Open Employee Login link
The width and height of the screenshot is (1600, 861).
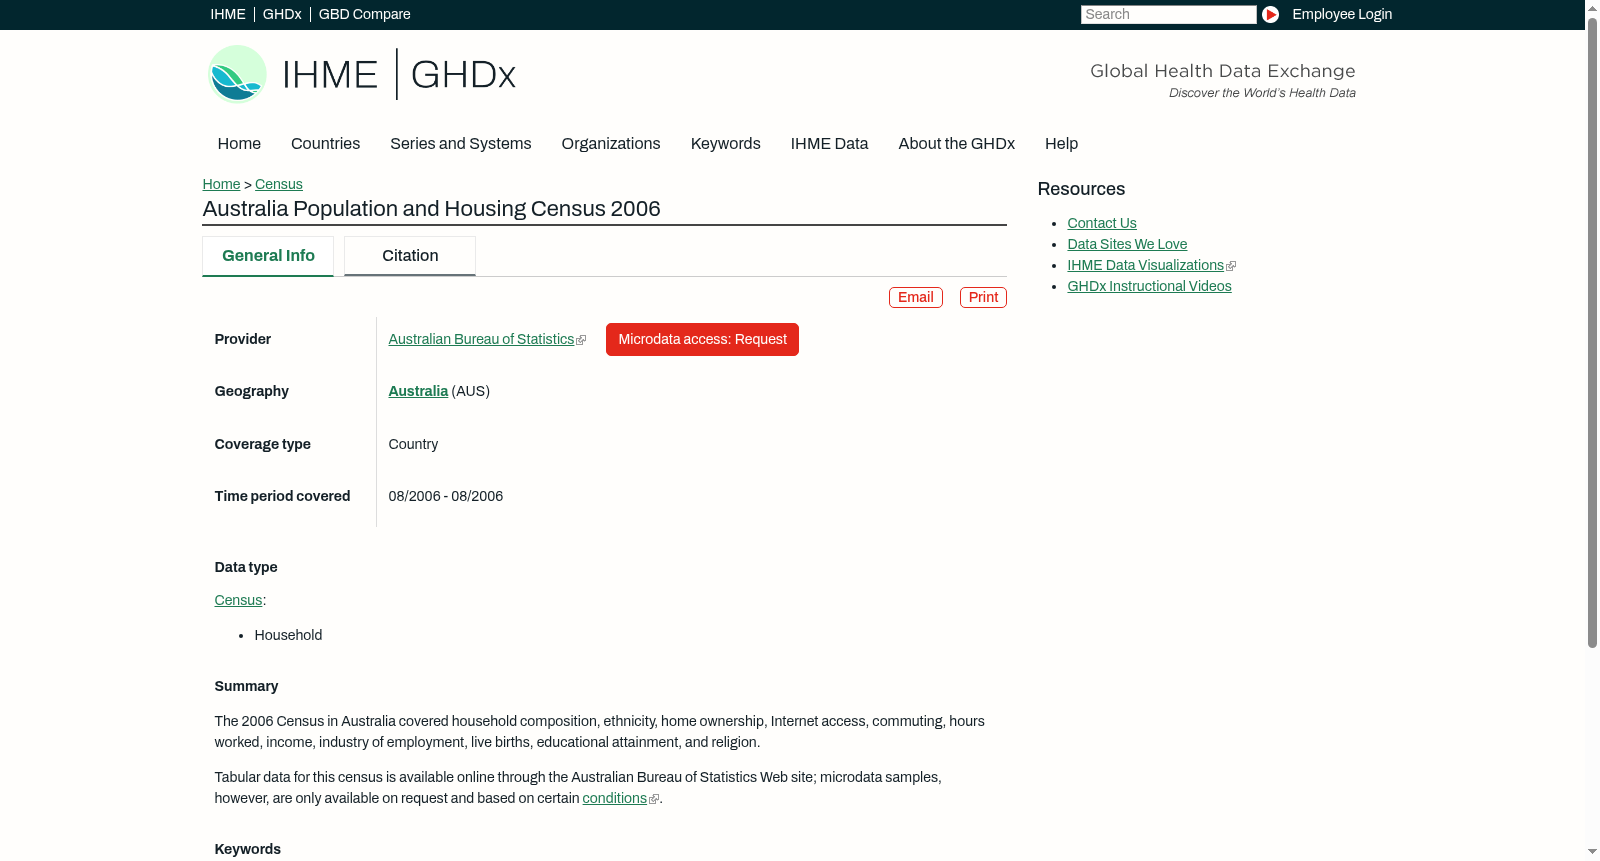(1342, 14)
